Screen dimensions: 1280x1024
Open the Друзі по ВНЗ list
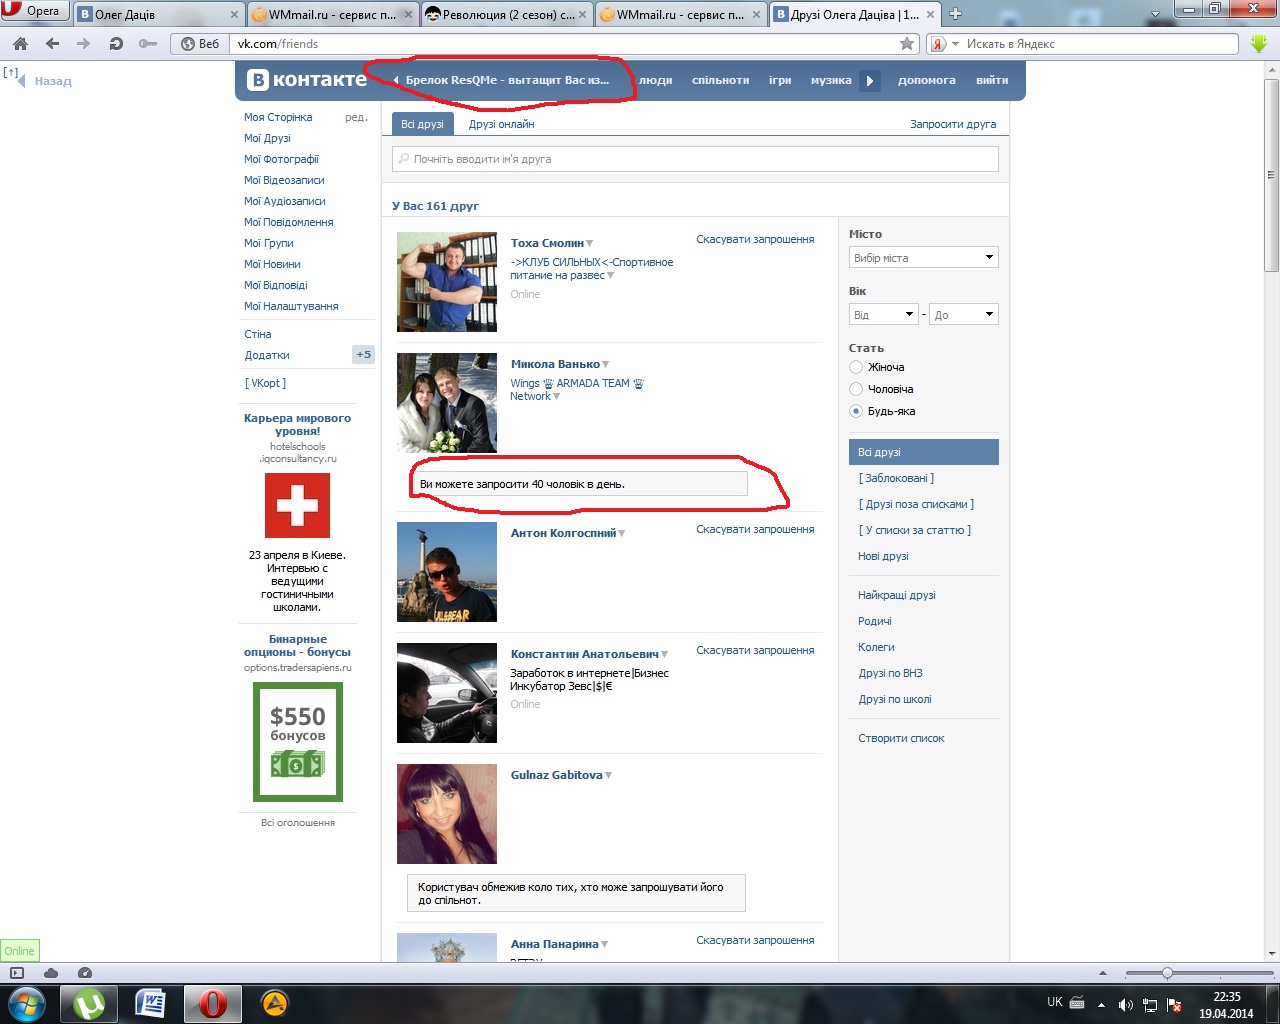(890, 674)
